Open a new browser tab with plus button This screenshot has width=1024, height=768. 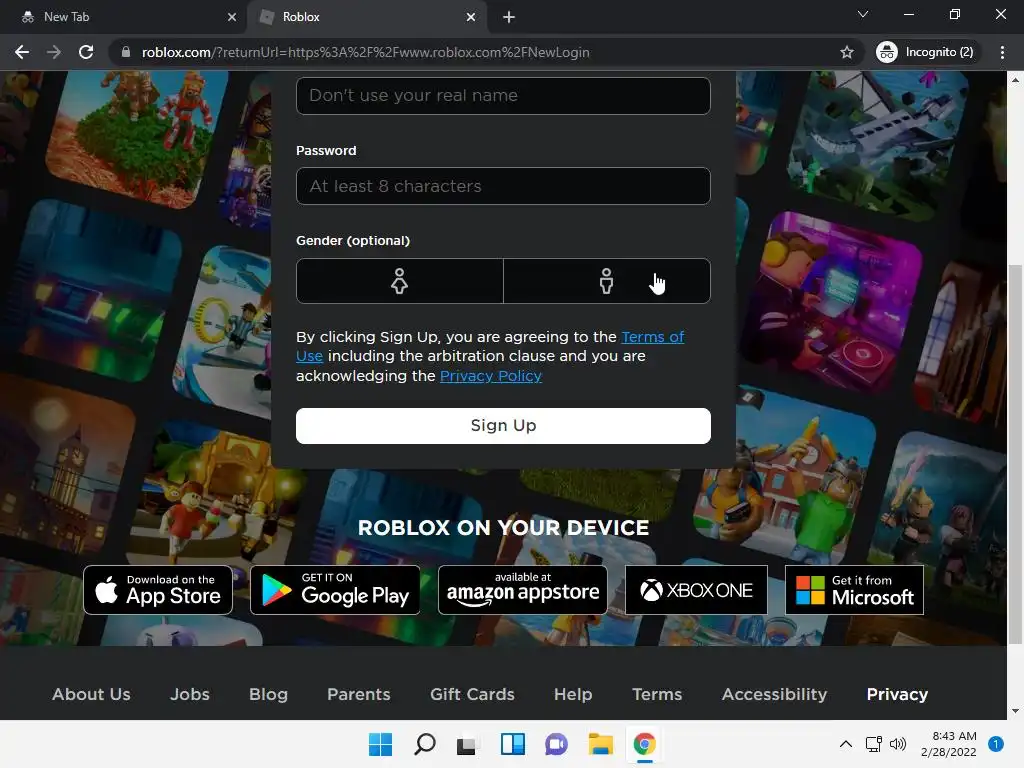tap(509, 17)
